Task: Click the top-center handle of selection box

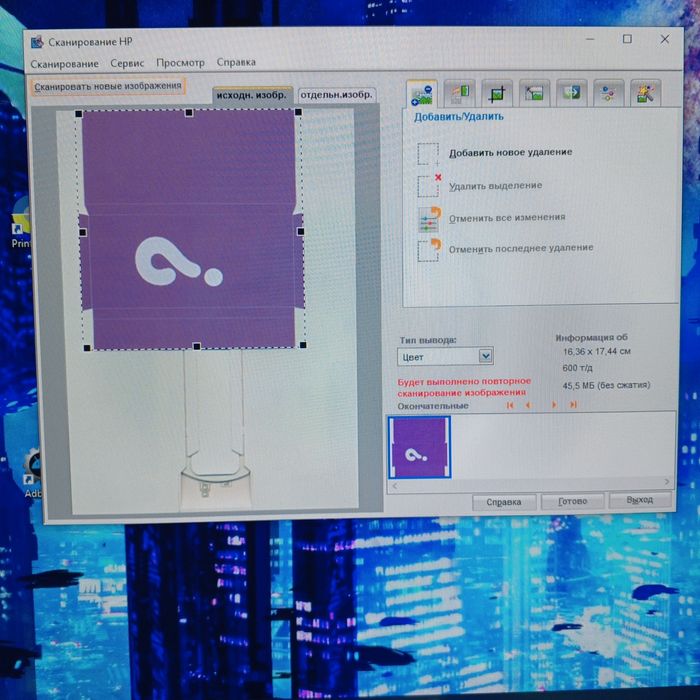Action: click(x=189, y=112)
